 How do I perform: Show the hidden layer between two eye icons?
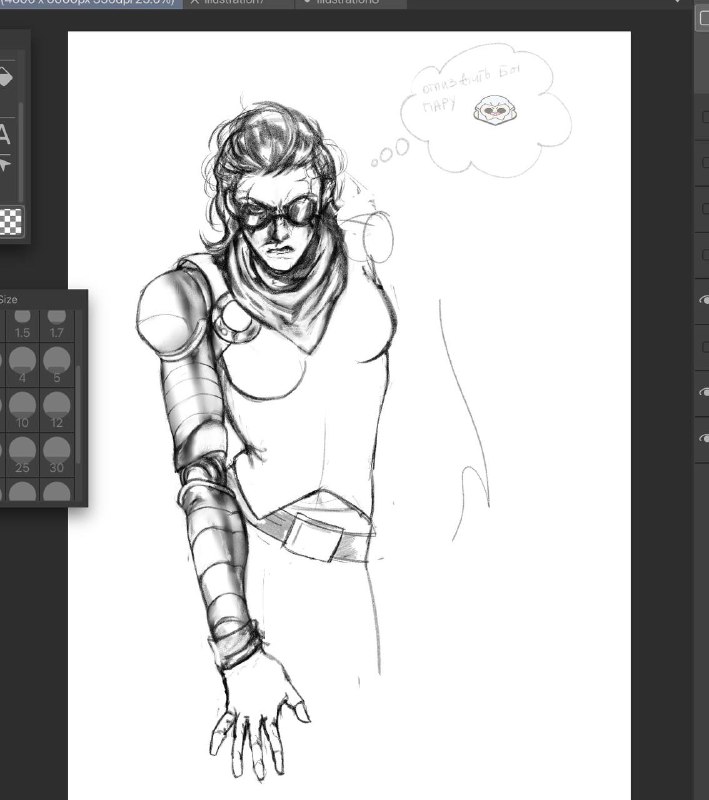pos(705,347)
